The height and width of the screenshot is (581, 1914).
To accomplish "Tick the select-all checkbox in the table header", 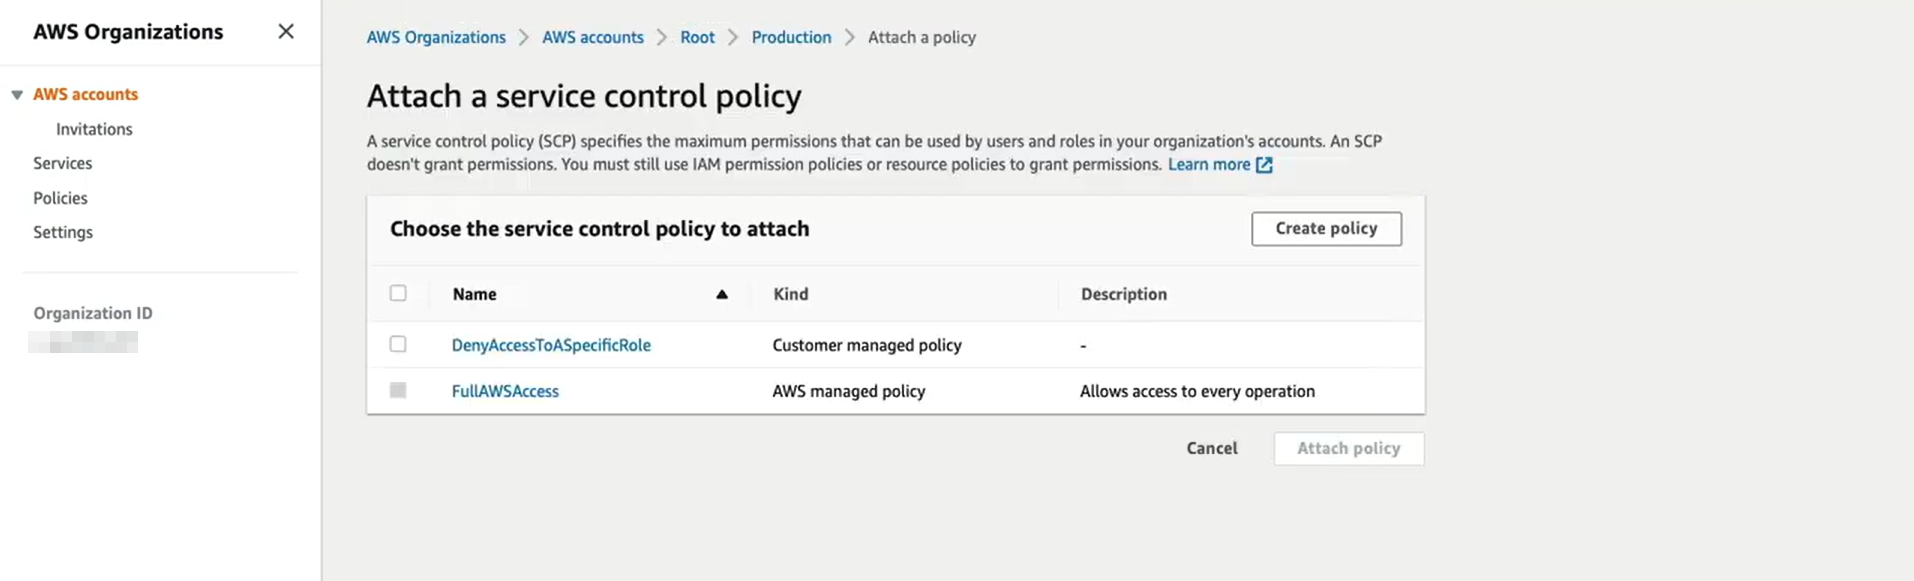I will pos(398,293).
